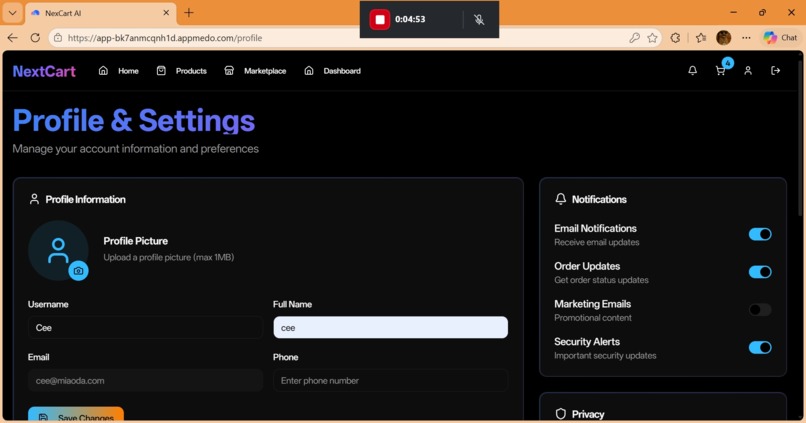This screenshot has height=423, width=806.
Task: Open the tab search dropdown arrow
Action: [12, 13]
